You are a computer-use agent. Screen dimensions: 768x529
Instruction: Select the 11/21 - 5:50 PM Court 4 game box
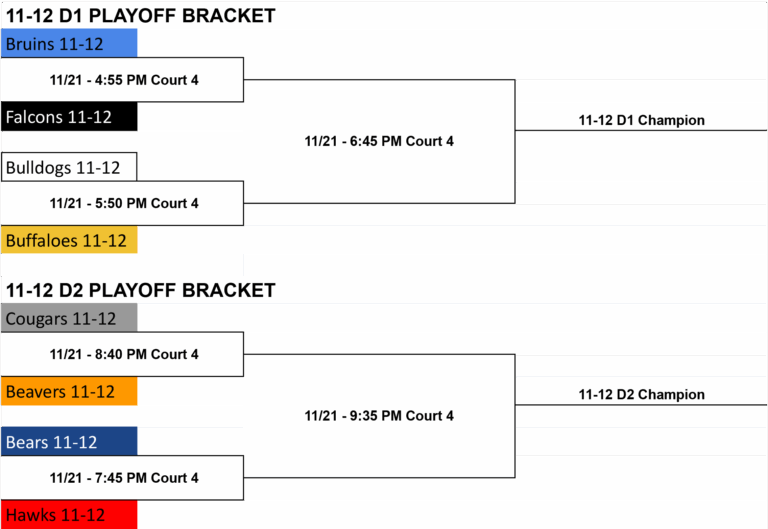122,203
